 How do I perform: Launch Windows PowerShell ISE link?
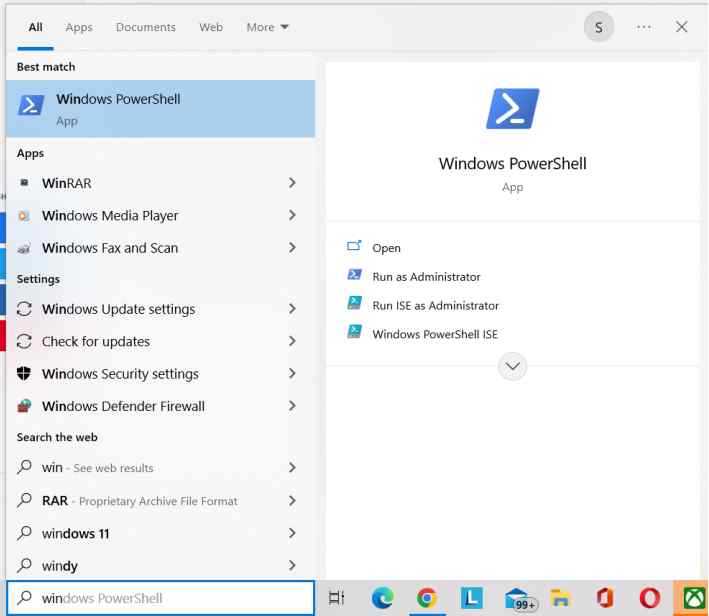(435, 334)
